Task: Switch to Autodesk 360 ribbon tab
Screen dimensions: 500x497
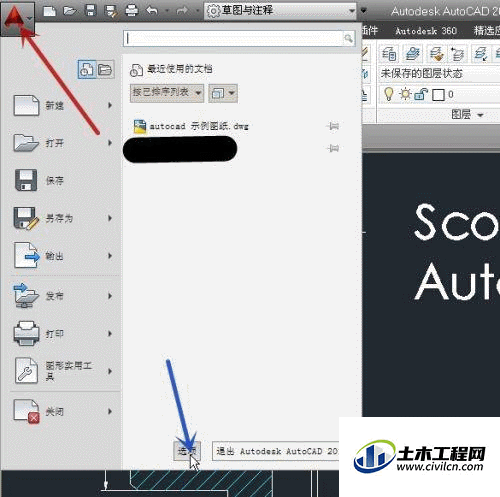Action: (426, 31)
